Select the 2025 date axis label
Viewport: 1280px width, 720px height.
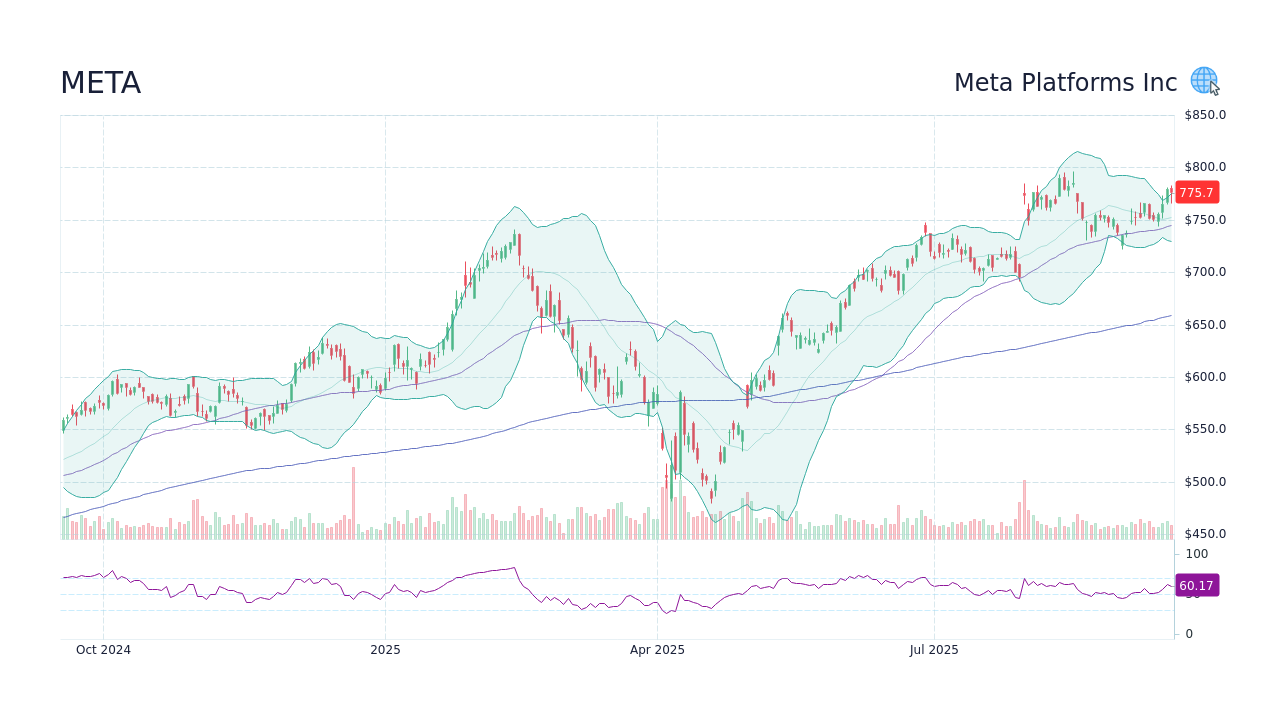pos(385,650)
